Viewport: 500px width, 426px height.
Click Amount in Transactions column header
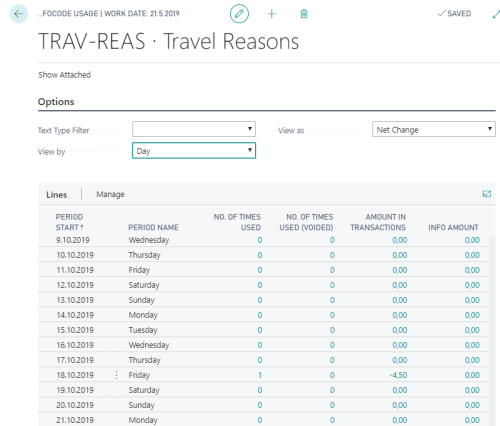378,222
